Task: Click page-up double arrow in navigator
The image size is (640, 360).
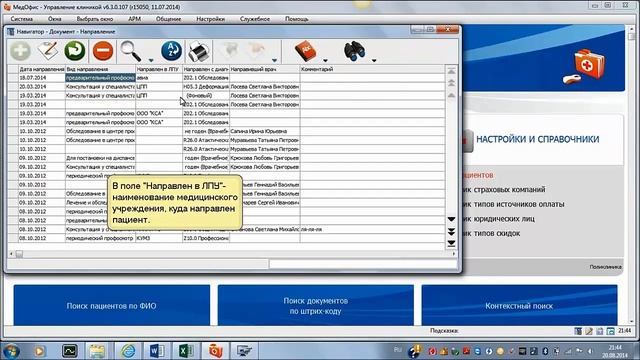Action: click(451, 83)
